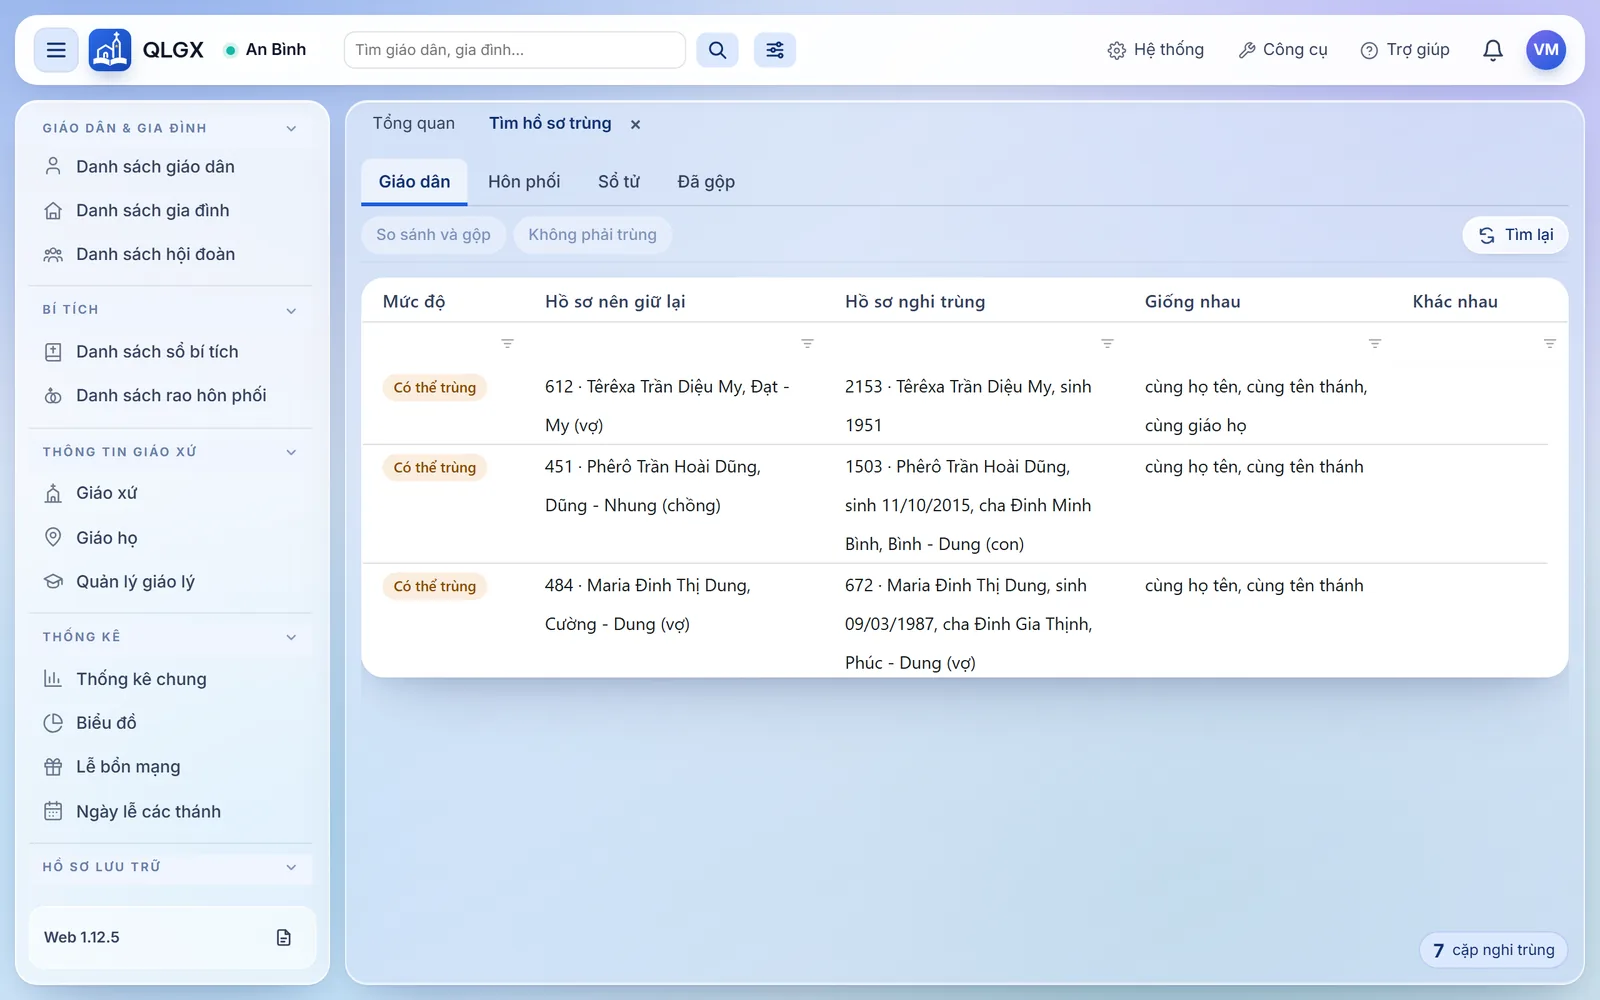This screenshot has width=1600, height=1000.
Task: Open the Trợ giúp menu
Action: pyautogui.click(x=1405, y=50)
